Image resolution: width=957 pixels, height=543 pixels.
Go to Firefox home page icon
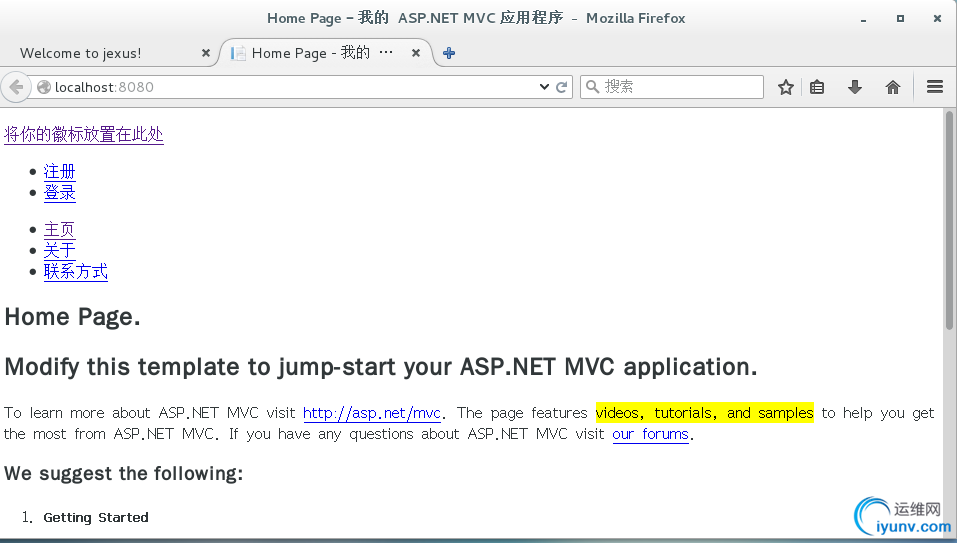[x=892, y=87]
